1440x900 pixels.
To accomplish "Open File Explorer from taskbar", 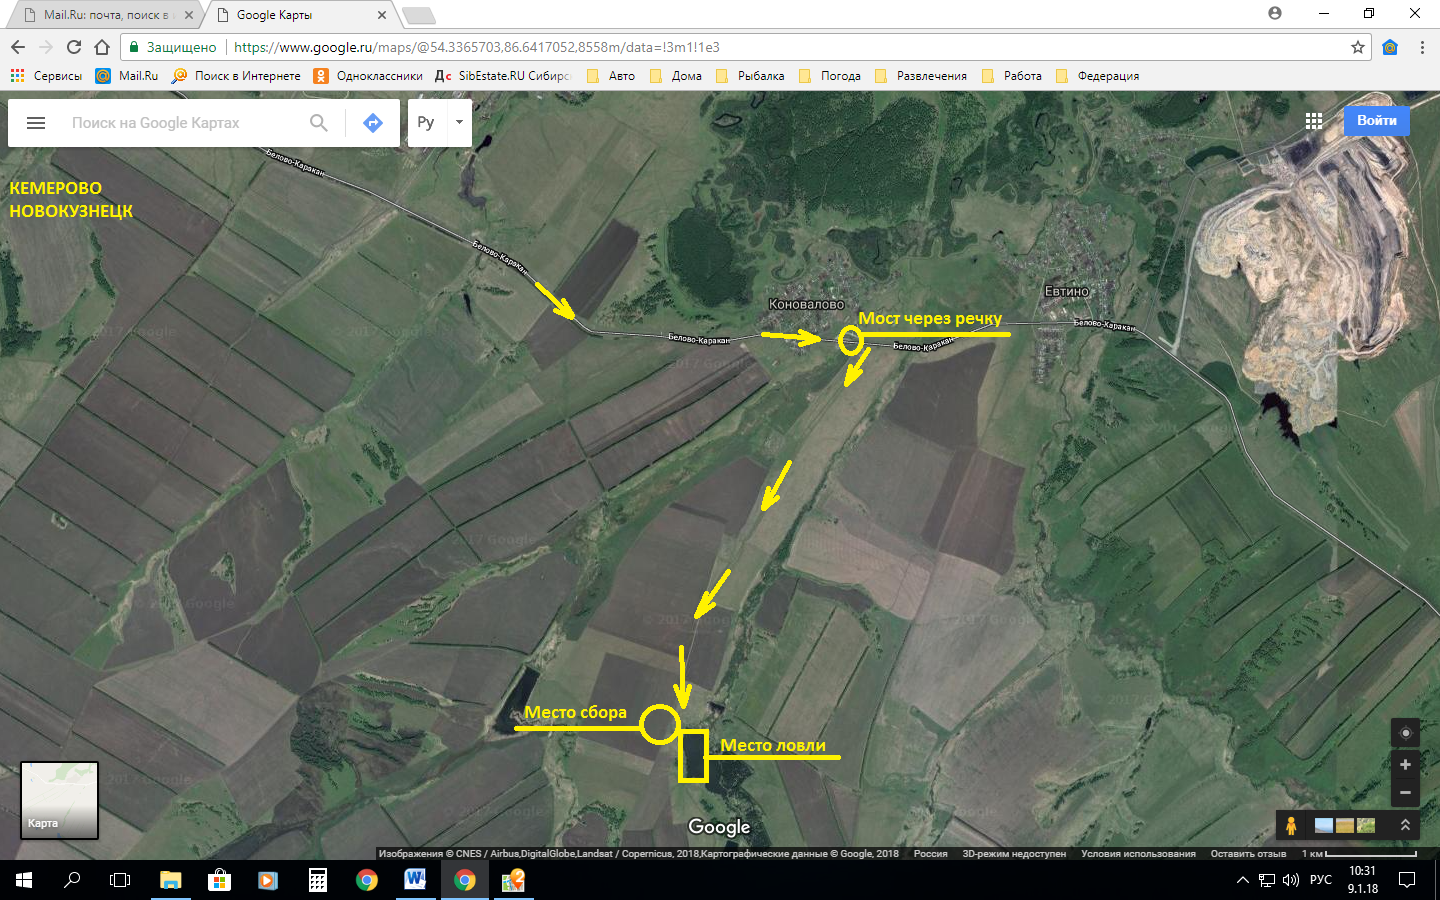I will tap(170, 880).
